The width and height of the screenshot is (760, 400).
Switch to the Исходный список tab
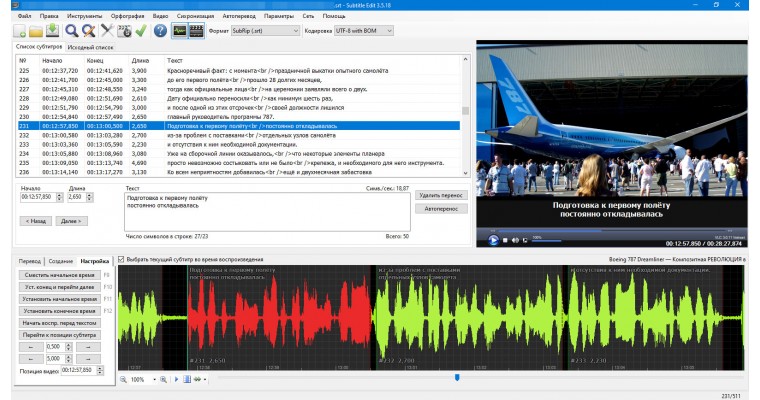click(89, 47)
